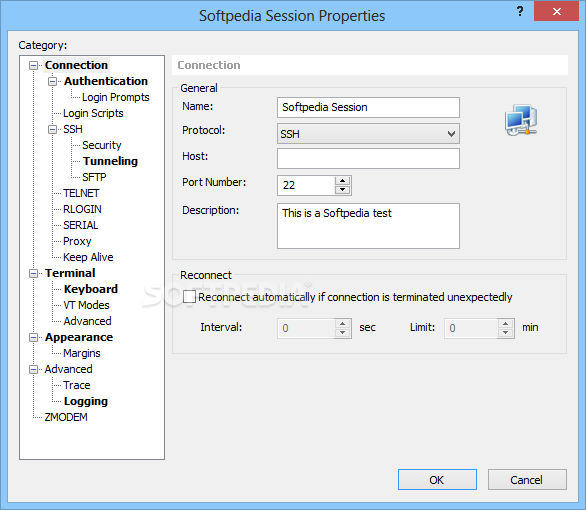586x510 pixels.
Task: Open Advanced under Terminal
Action: point(87,321)
